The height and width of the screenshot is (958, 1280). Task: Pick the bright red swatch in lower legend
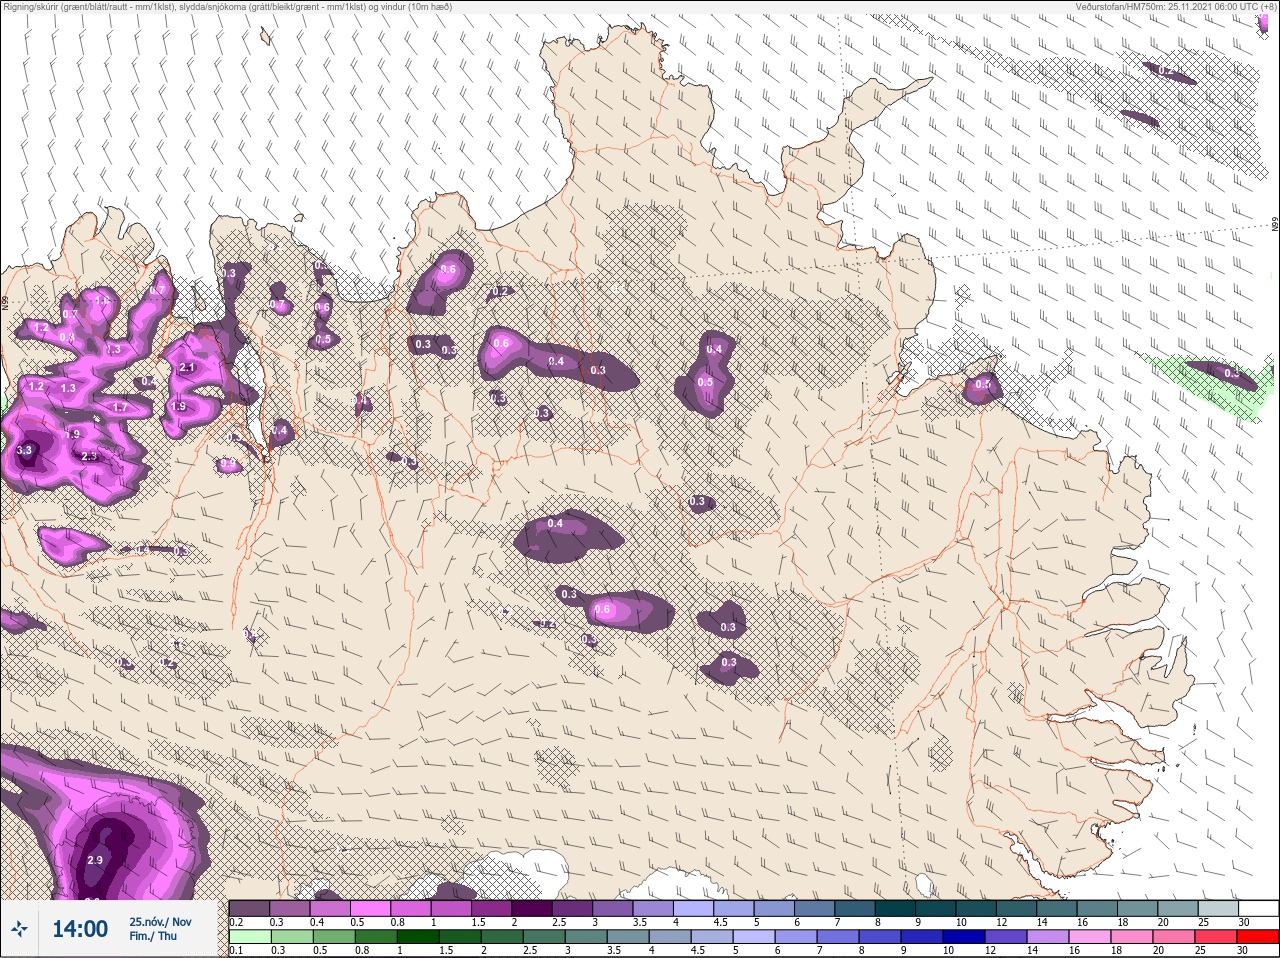pos(1260,937)
